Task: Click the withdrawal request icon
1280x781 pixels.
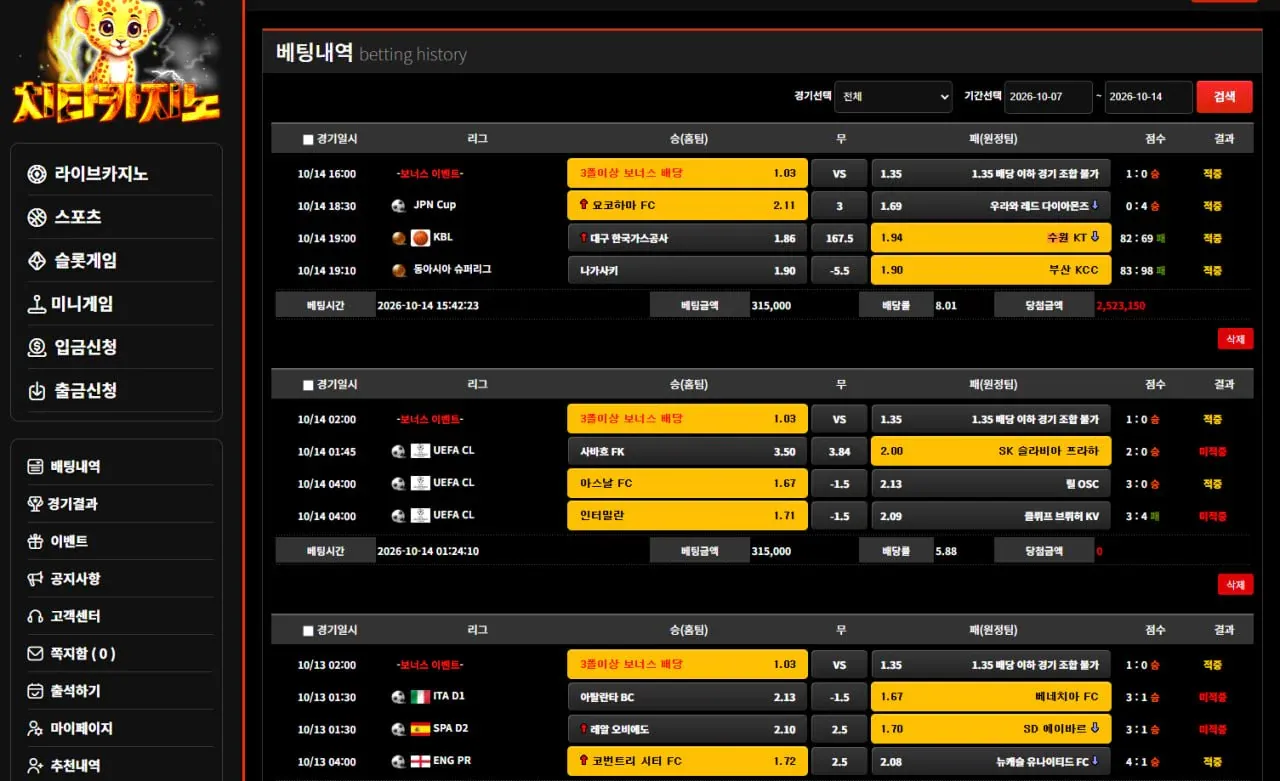Action: coord(37,391)
